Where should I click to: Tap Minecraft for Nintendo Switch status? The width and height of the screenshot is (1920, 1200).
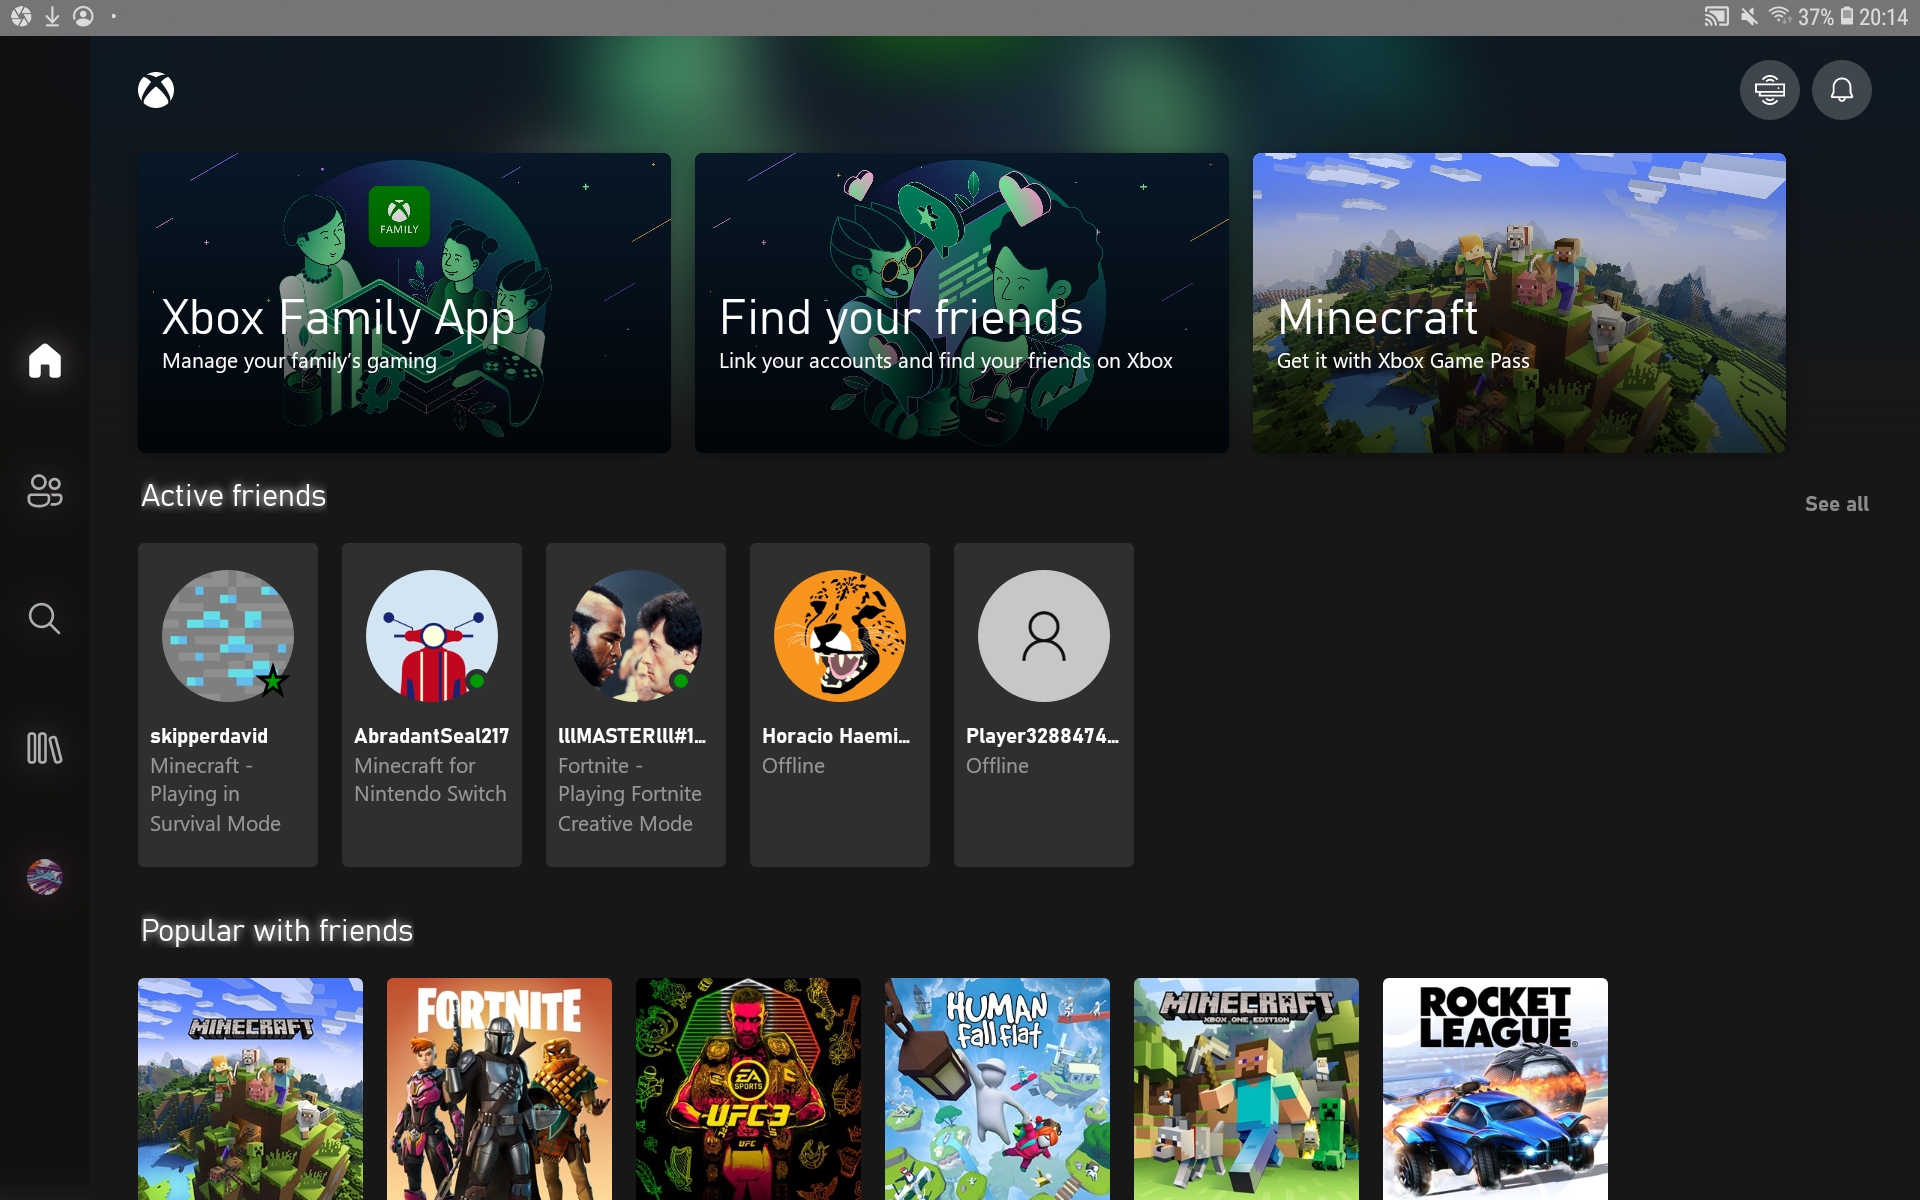[x=430, y=780]
